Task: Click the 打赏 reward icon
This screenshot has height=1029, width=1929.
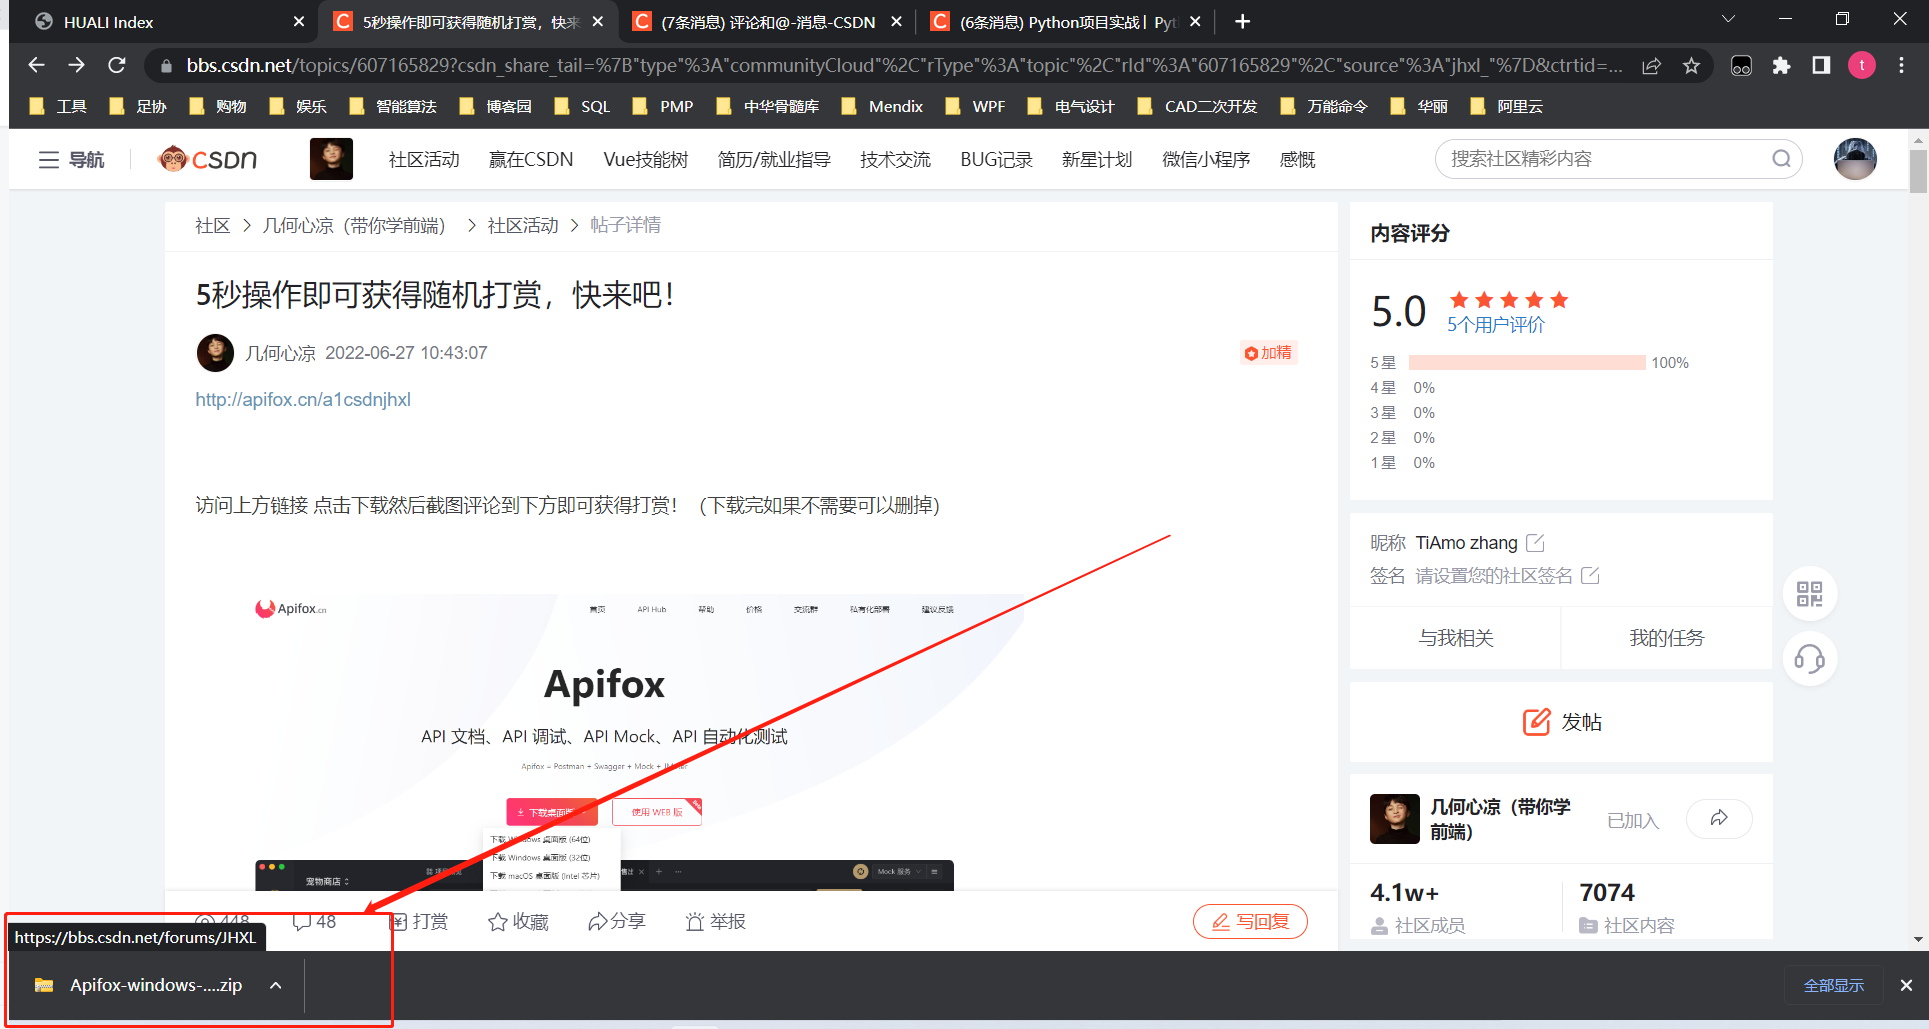Action: 419,921
